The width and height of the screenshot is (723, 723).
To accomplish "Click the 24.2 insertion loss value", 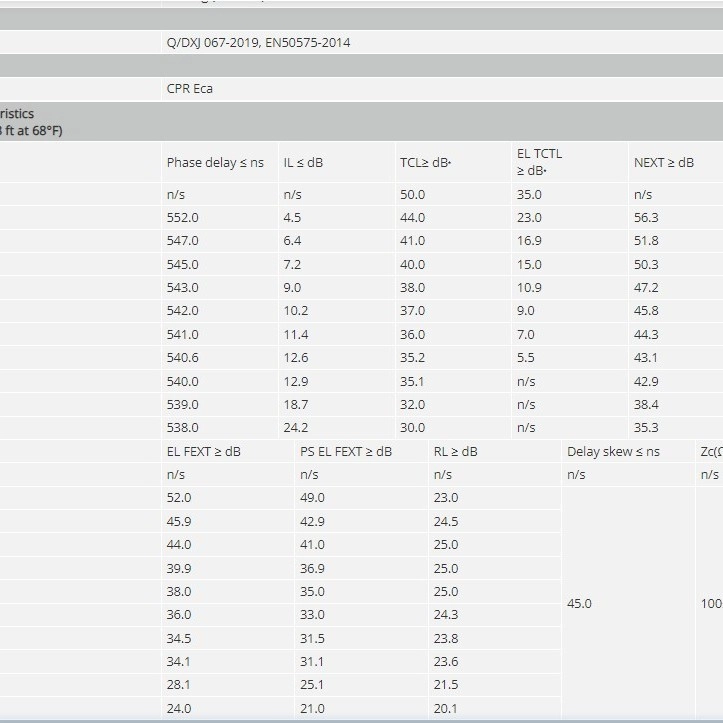I will pyautogui.click(x=296, y=428).
